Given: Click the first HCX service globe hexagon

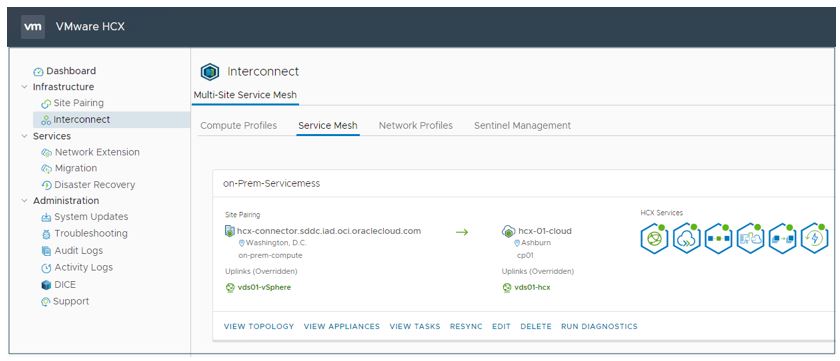Looking at the screenshot, I should [654, 238].
